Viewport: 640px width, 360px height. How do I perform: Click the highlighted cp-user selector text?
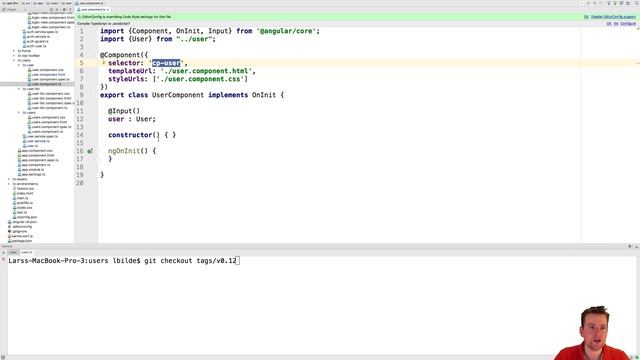166,63
